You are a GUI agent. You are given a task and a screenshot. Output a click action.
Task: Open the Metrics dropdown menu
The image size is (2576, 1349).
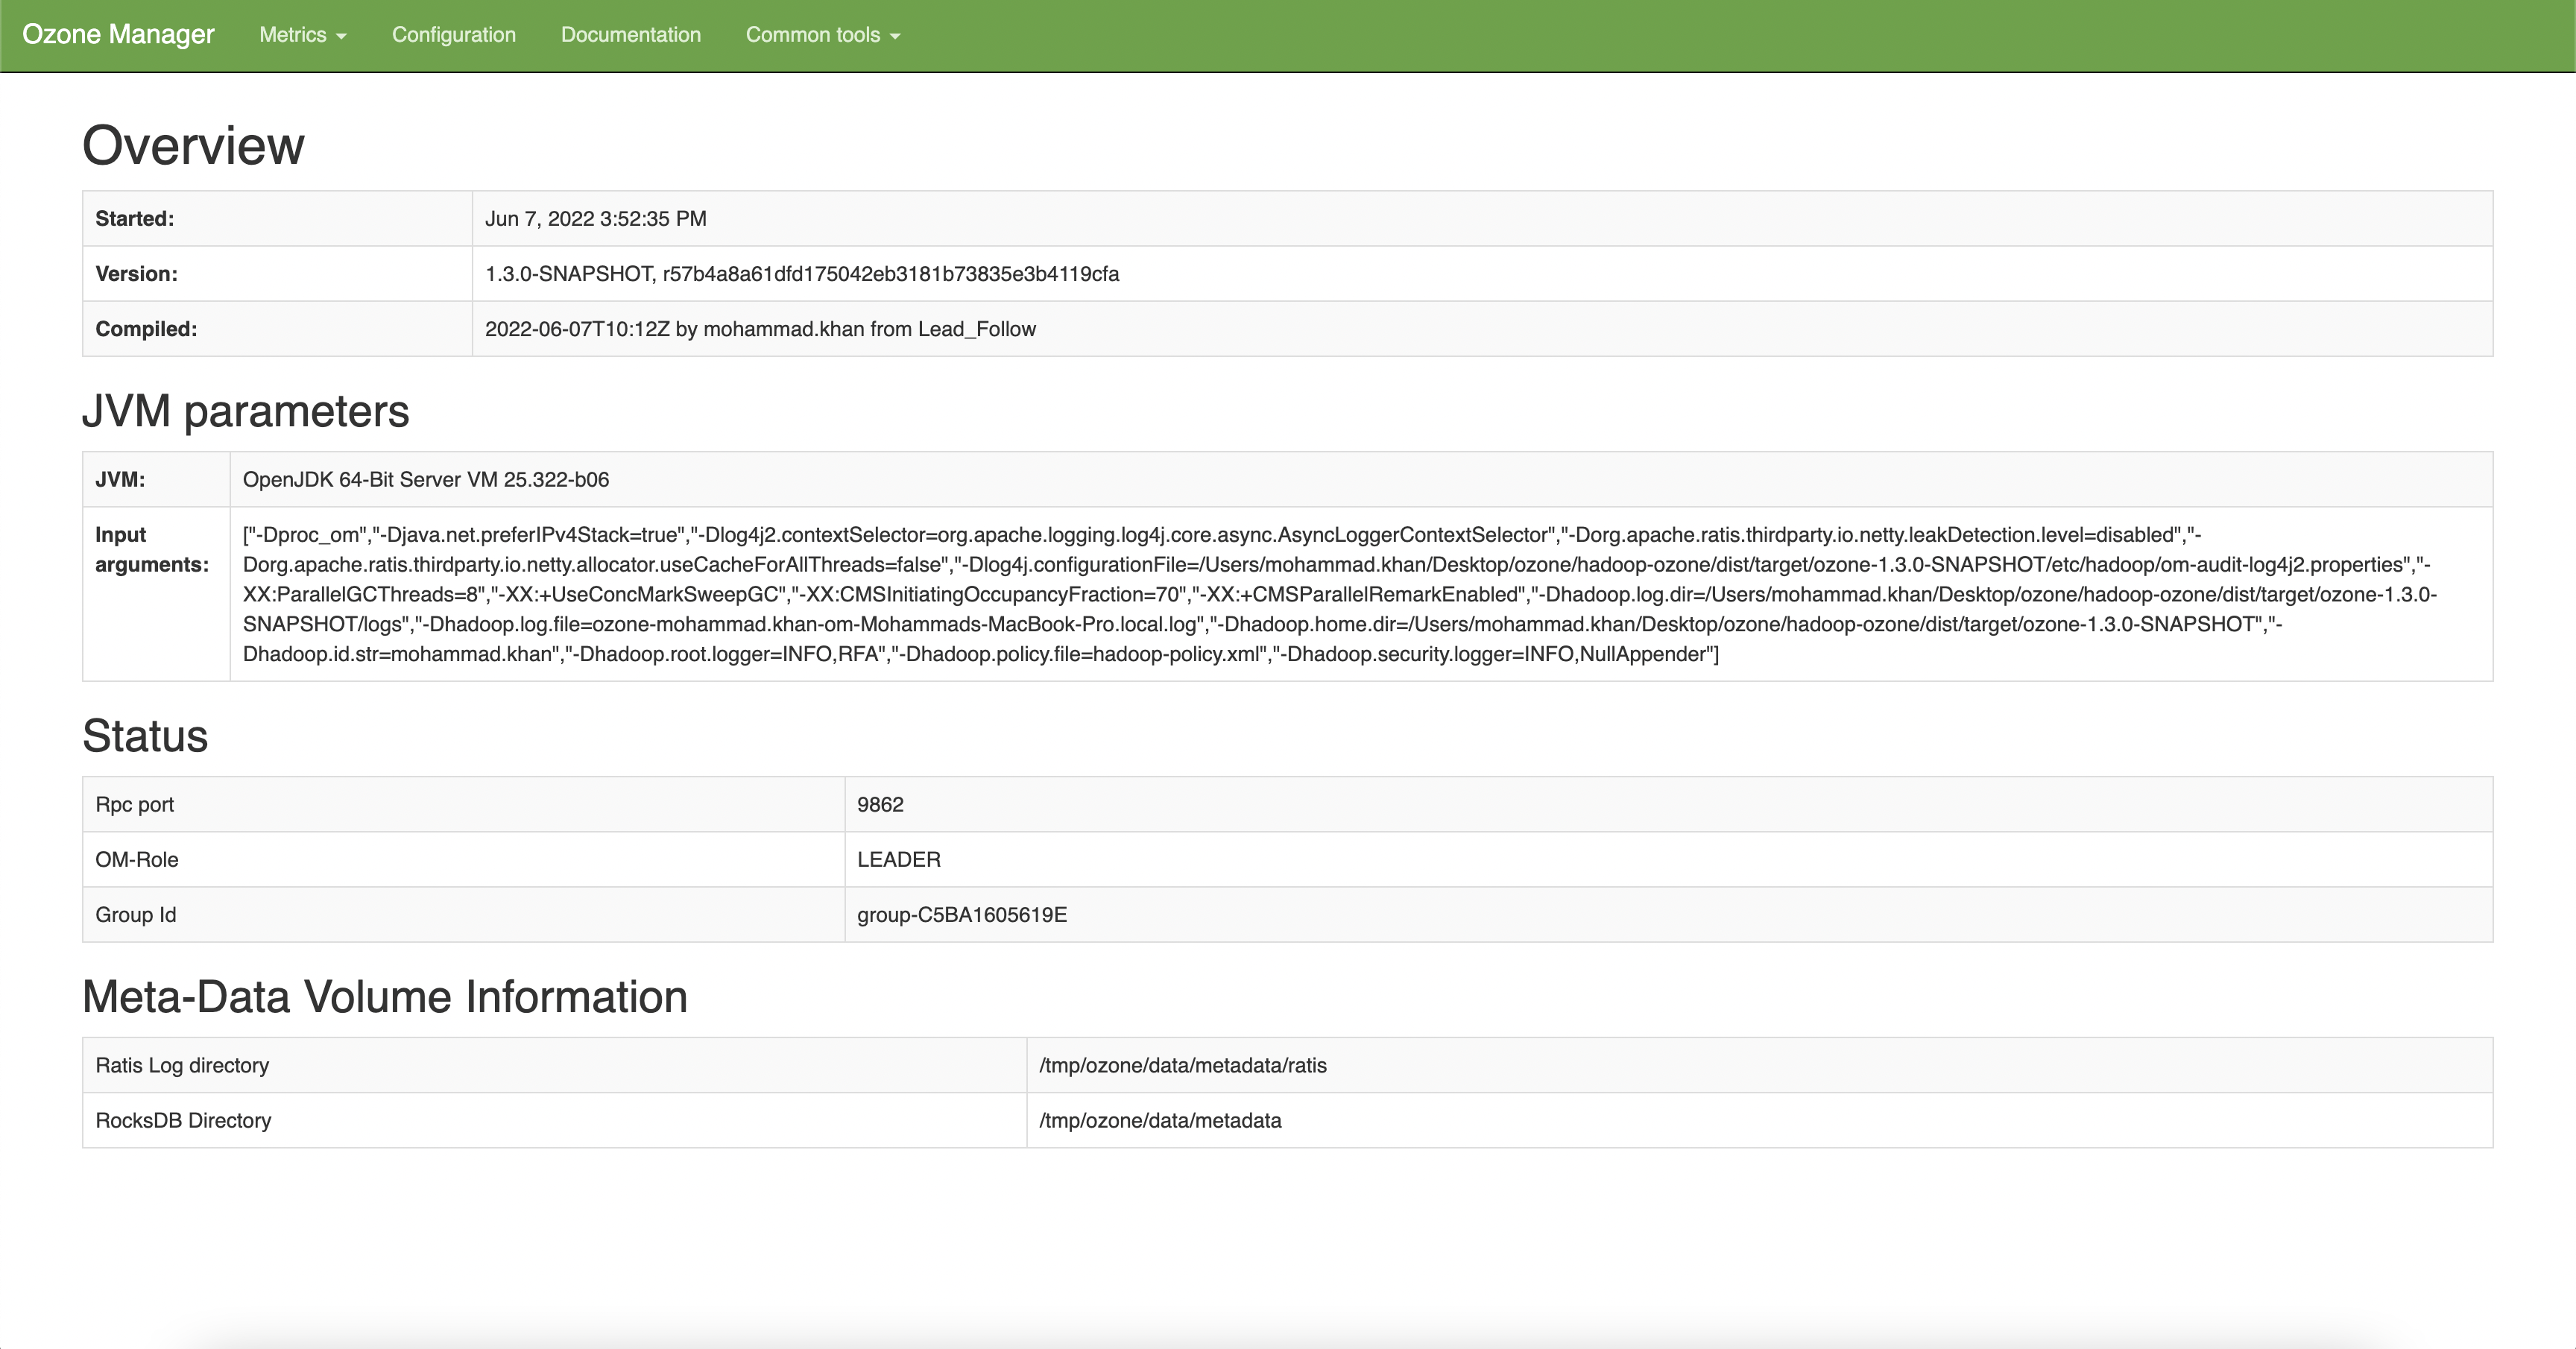point(302,35)
